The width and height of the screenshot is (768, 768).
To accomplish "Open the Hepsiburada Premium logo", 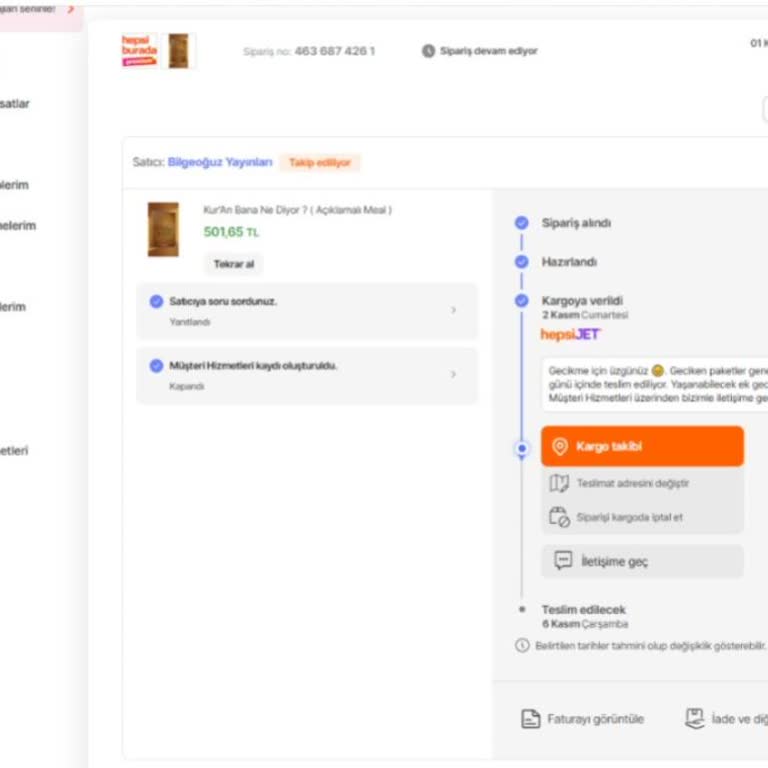I will point(140,50).
